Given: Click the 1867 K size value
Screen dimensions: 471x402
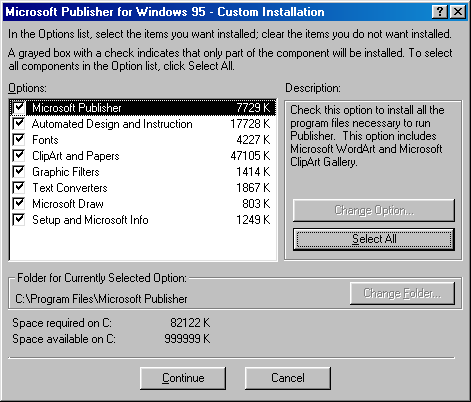Looking at the screenshot, I should (x=253, y=188).
